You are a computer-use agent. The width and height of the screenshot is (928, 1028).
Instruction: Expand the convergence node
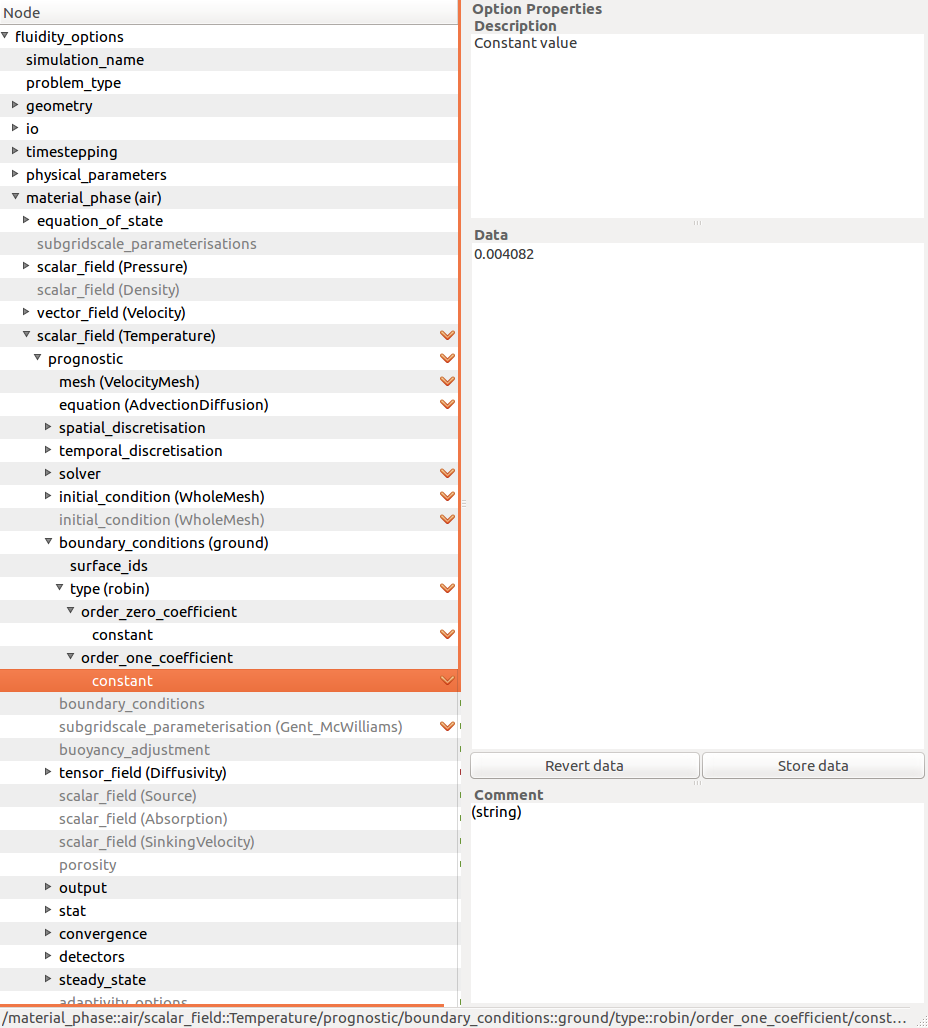[x=48, y=932]
